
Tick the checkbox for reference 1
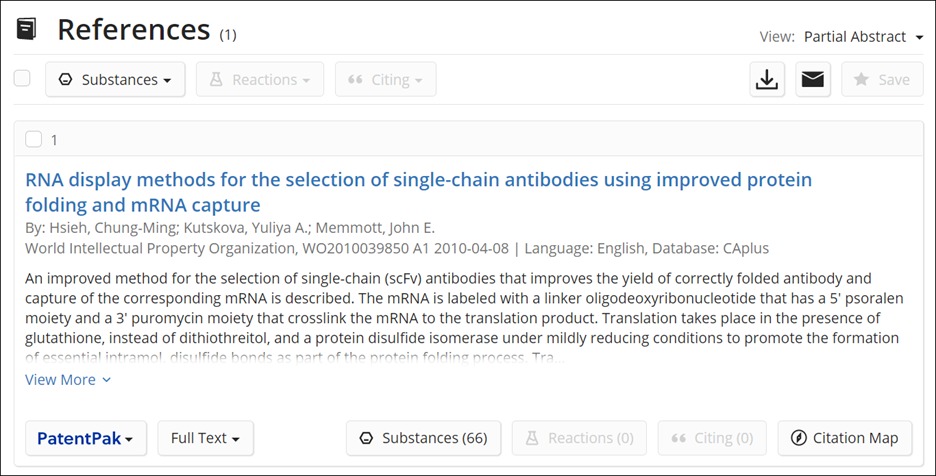[x=33, y=139]
